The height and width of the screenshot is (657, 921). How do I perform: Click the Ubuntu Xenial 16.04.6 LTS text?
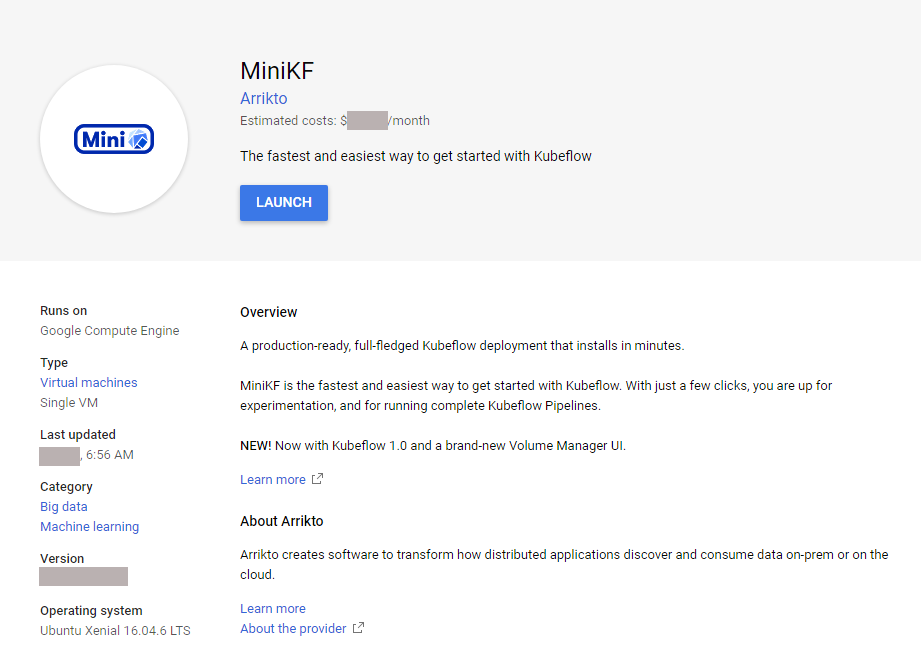coord(115,630)
